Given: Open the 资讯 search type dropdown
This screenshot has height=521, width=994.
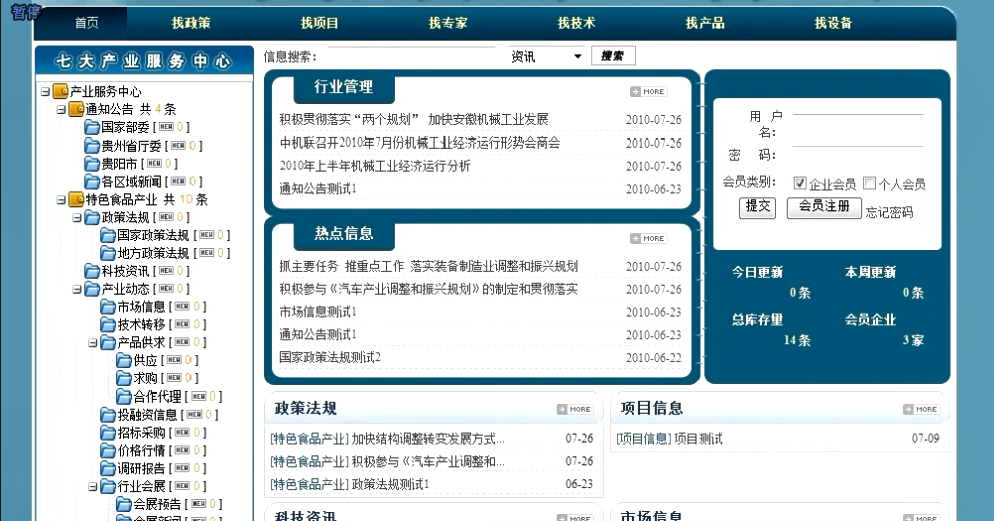Looking at the screenshot, I should (546, 56).
